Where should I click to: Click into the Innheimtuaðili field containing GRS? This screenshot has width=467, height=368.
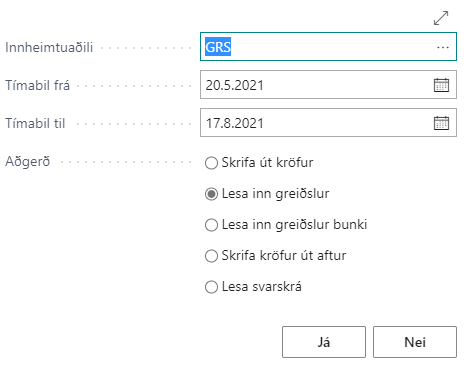tap(328, 47)
